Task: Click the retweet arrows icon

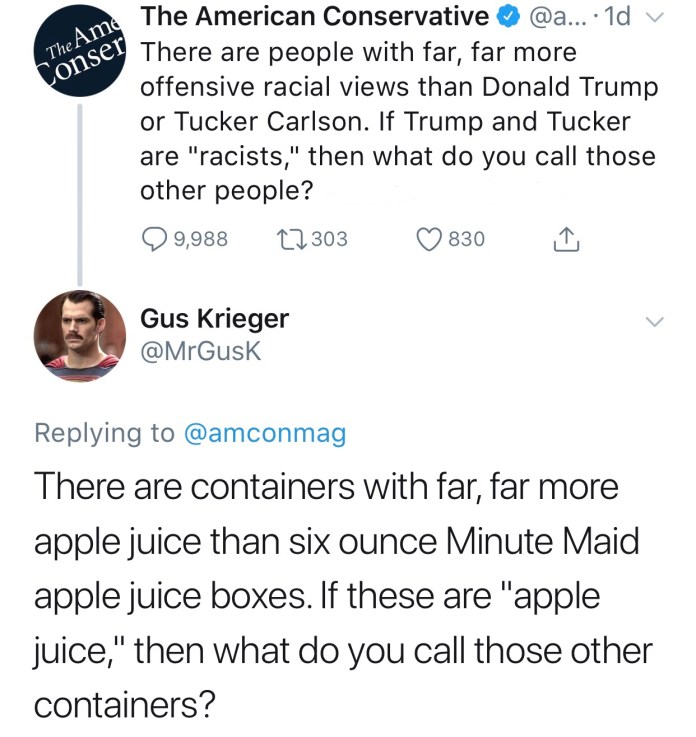Action: click(x=291, y=239)
